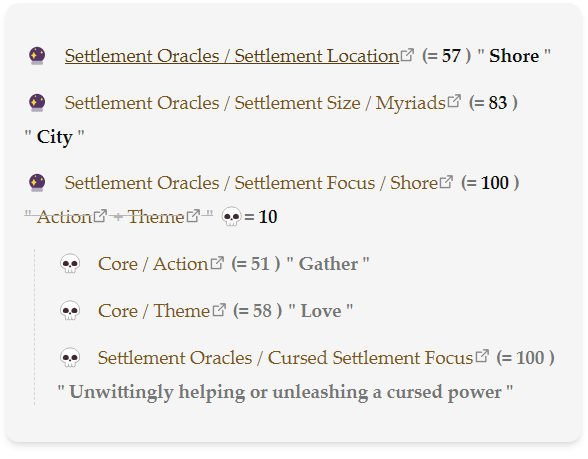588x459 pixels.
Task: Select the bold Shore result text
Action: (x=514, y=56)
